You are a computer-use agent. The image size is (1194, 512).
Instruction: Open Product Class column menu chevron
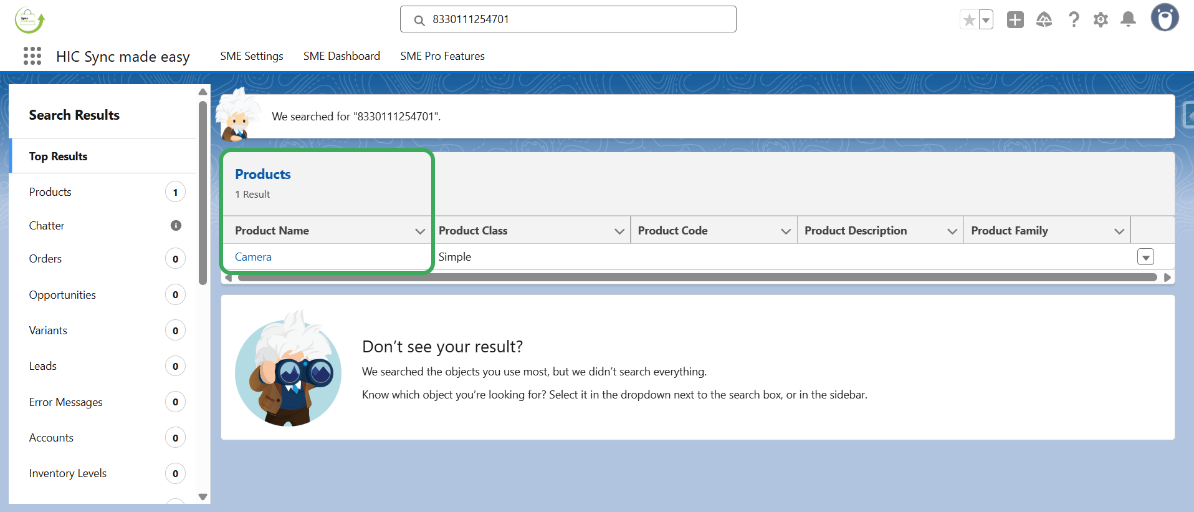(x=620, y=231)
